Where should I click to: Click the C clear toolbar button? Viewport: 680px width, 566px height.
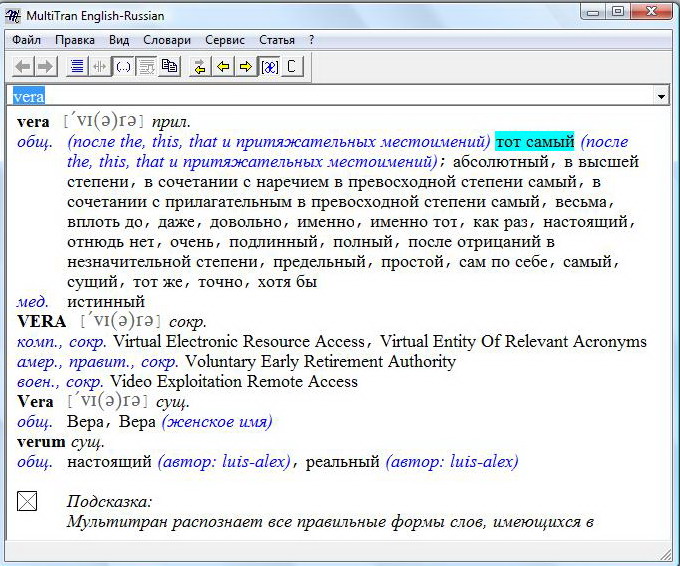pos(292,66)
